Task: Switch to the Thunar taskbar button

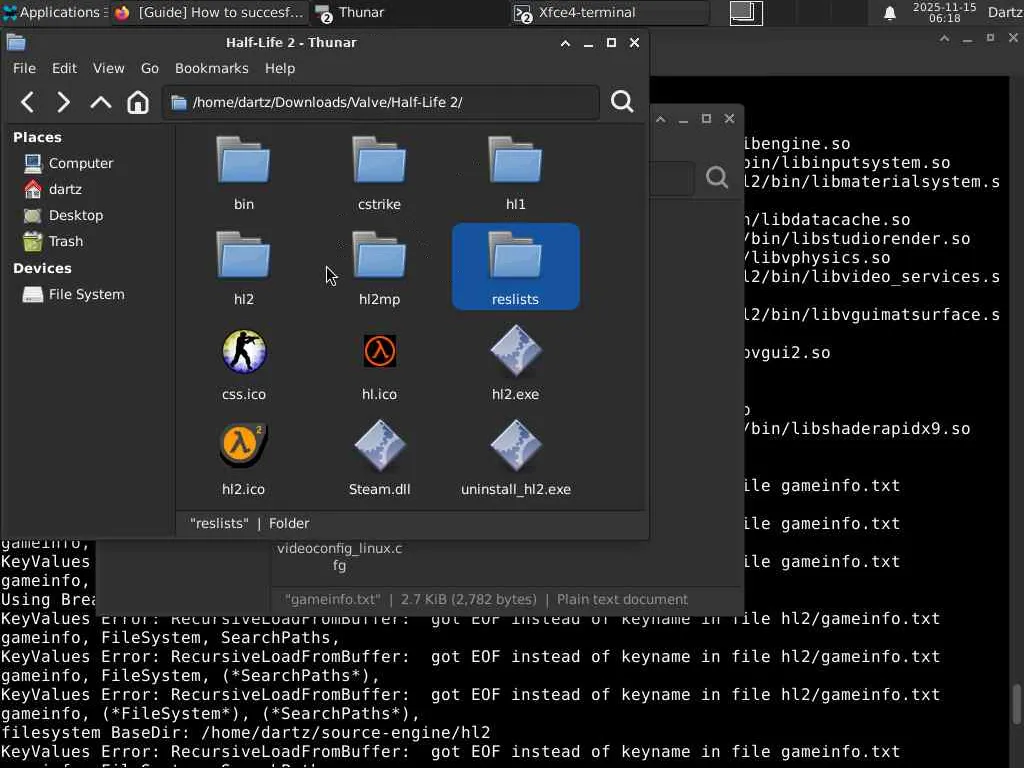Action: click(x=409, y=12)
